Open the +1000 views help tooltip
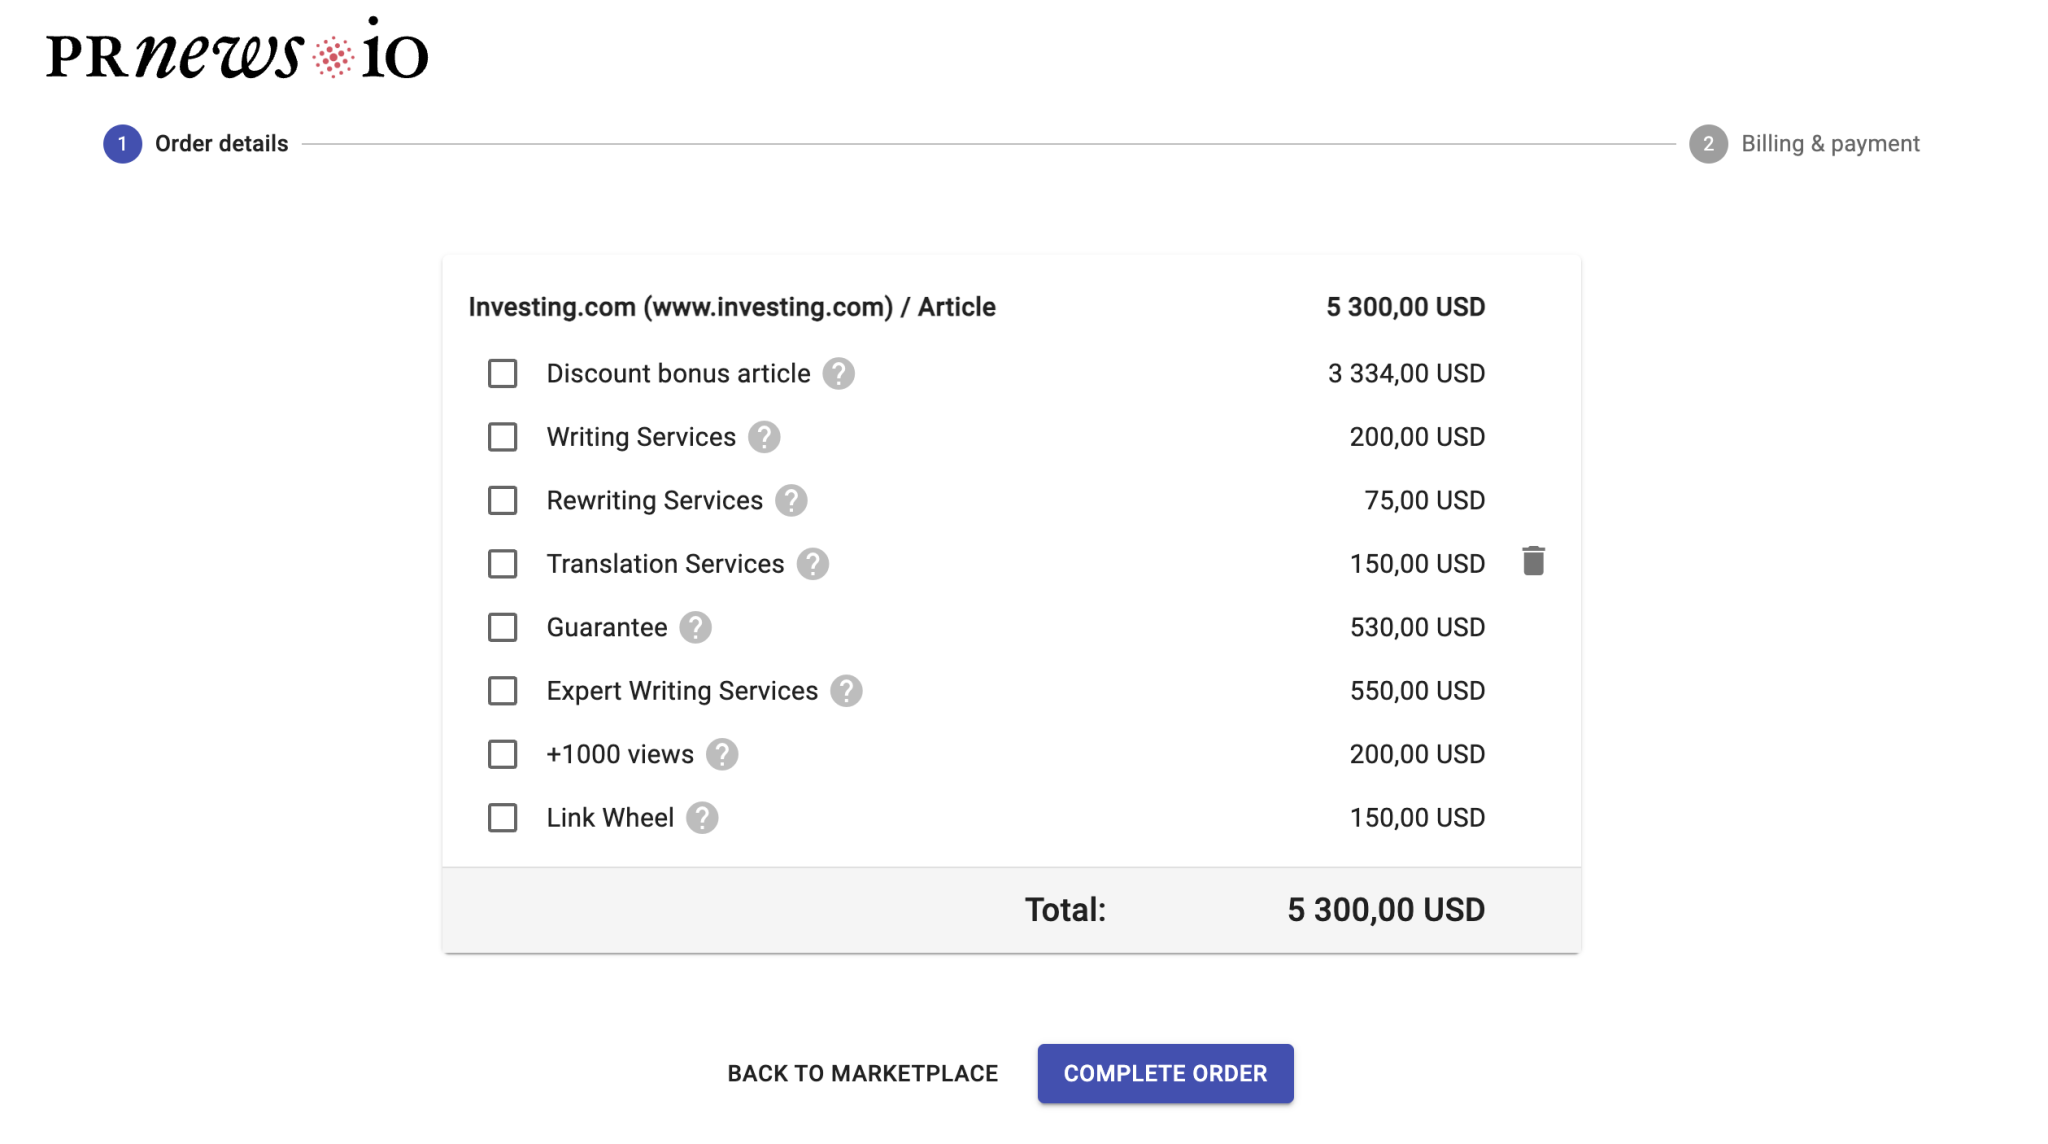This screenshot has width=2048, height=1144. [x=723, y=754]
